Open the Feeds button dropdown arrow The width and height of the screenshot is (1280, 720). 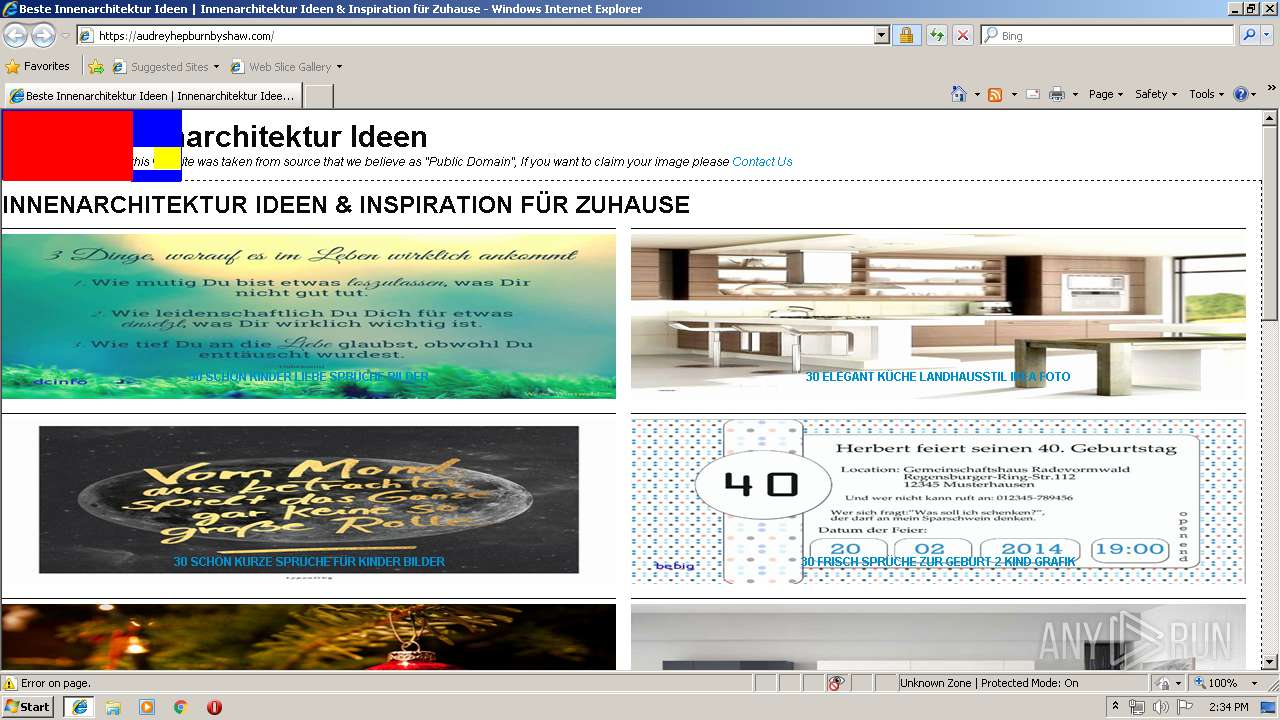click(x=1013, y=94)
